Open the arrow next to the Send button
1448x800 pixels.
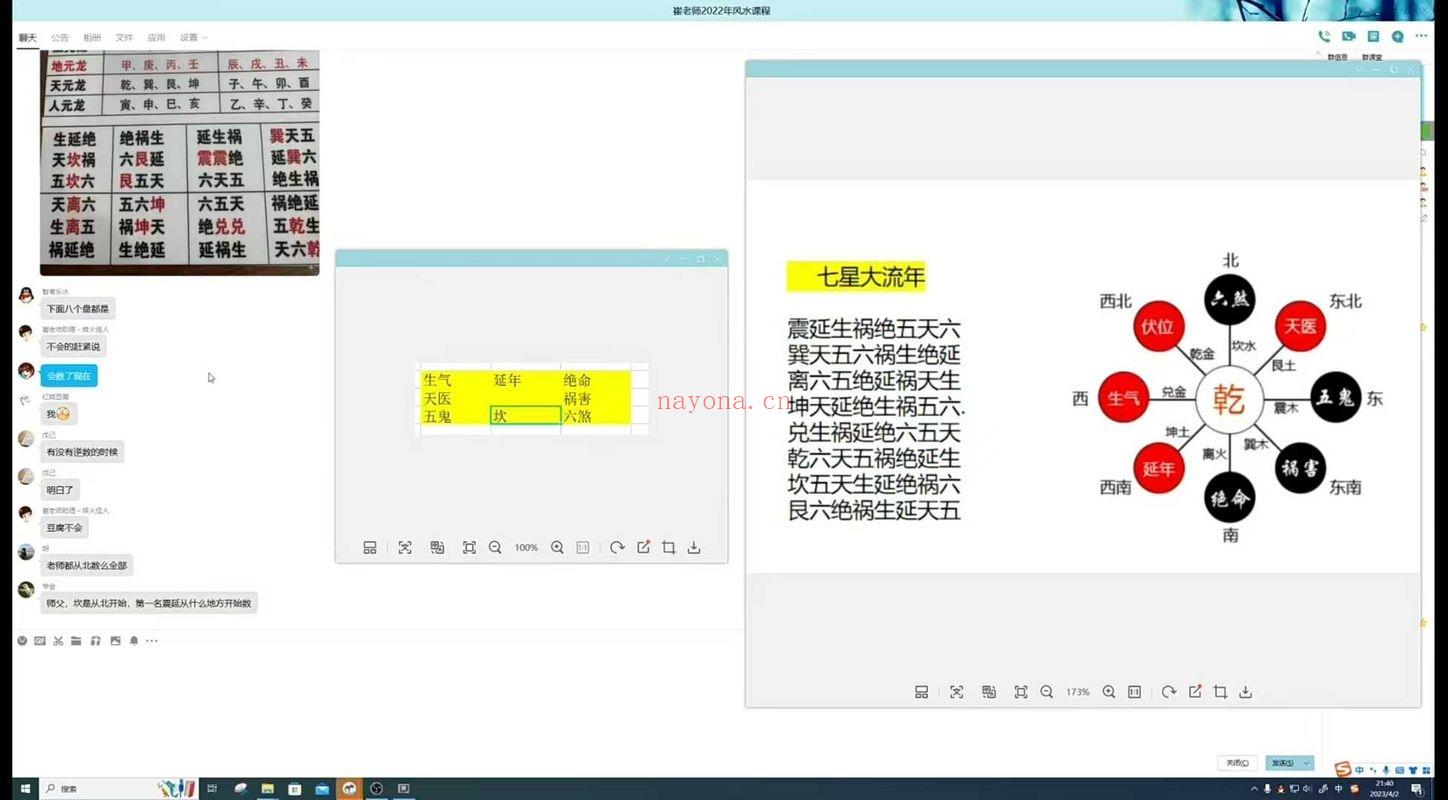(1306, 763)
